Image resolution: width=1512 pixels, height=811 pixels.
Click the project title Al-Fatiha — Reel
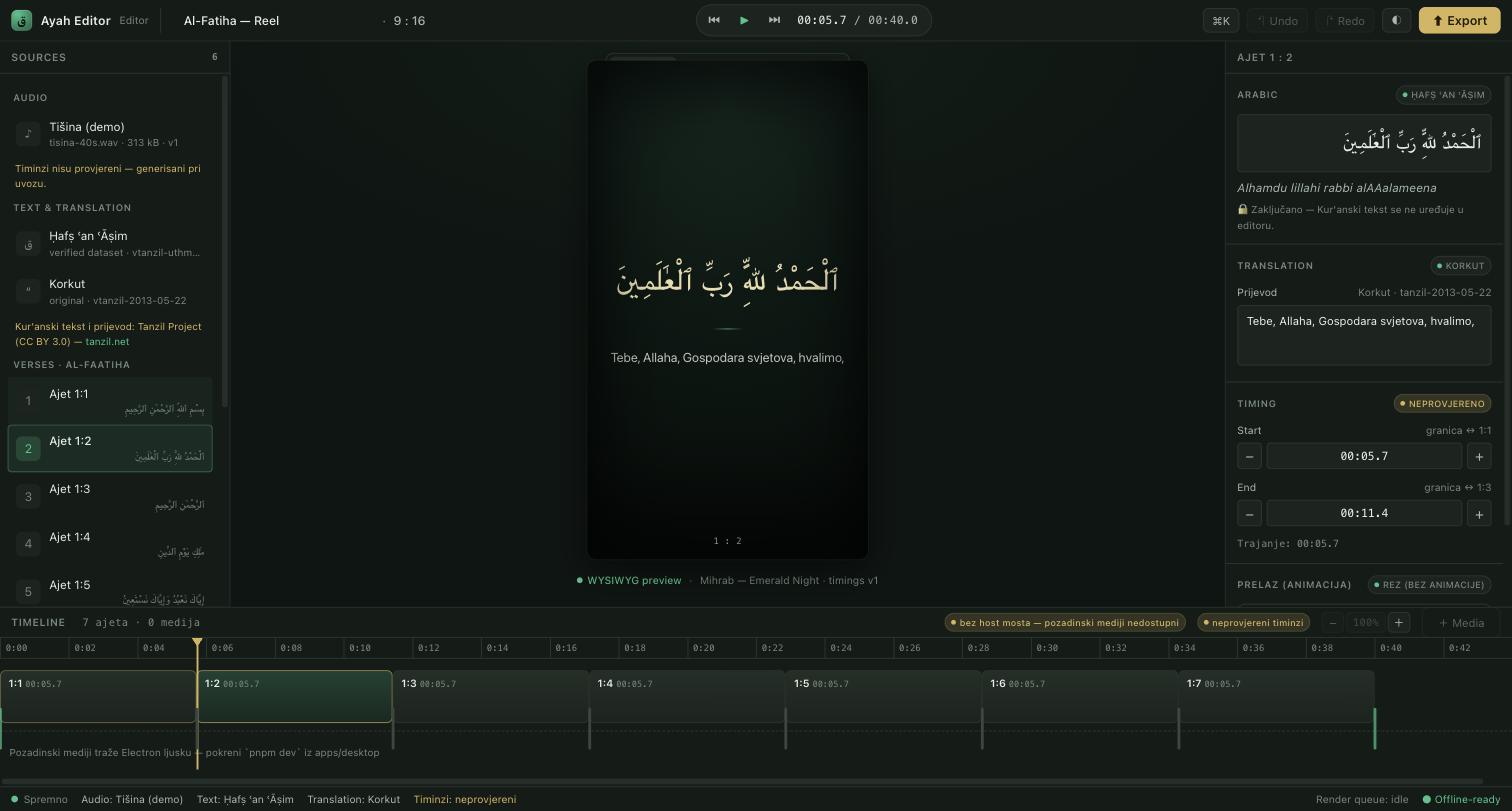[x=231, y=20]
